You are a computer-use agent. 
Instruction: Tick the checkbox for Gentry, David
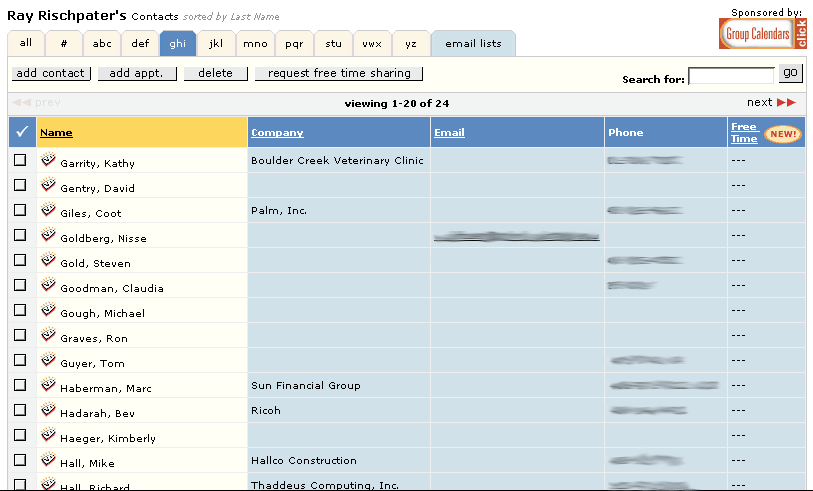pyautogui.click(x=20, y=185)
